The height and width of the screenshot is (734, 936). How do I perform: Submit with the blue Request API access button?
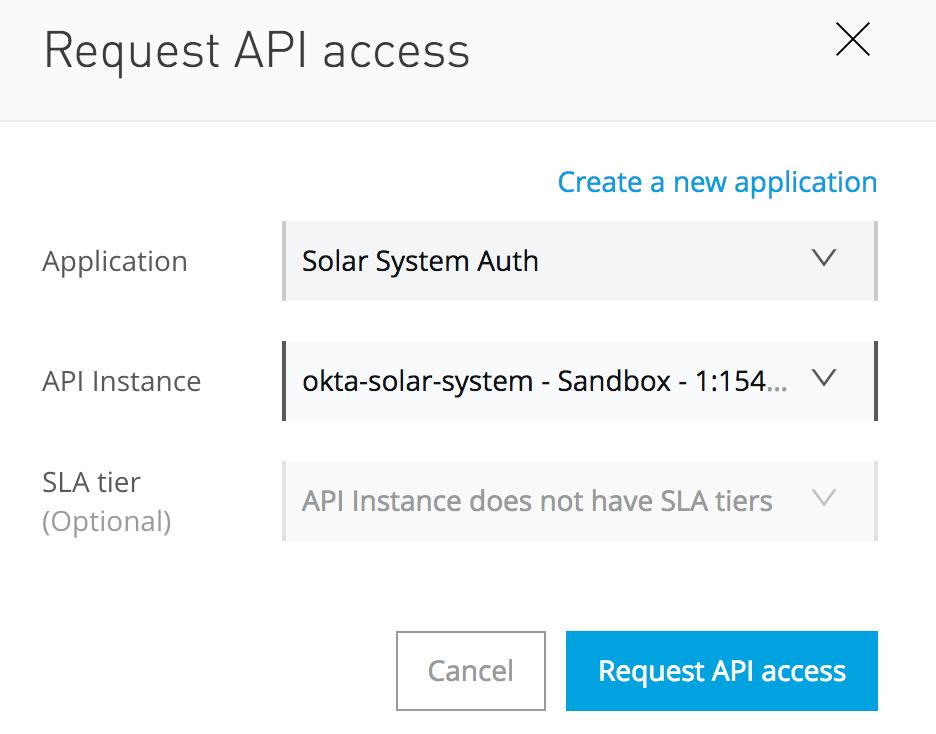coord(721,671)
